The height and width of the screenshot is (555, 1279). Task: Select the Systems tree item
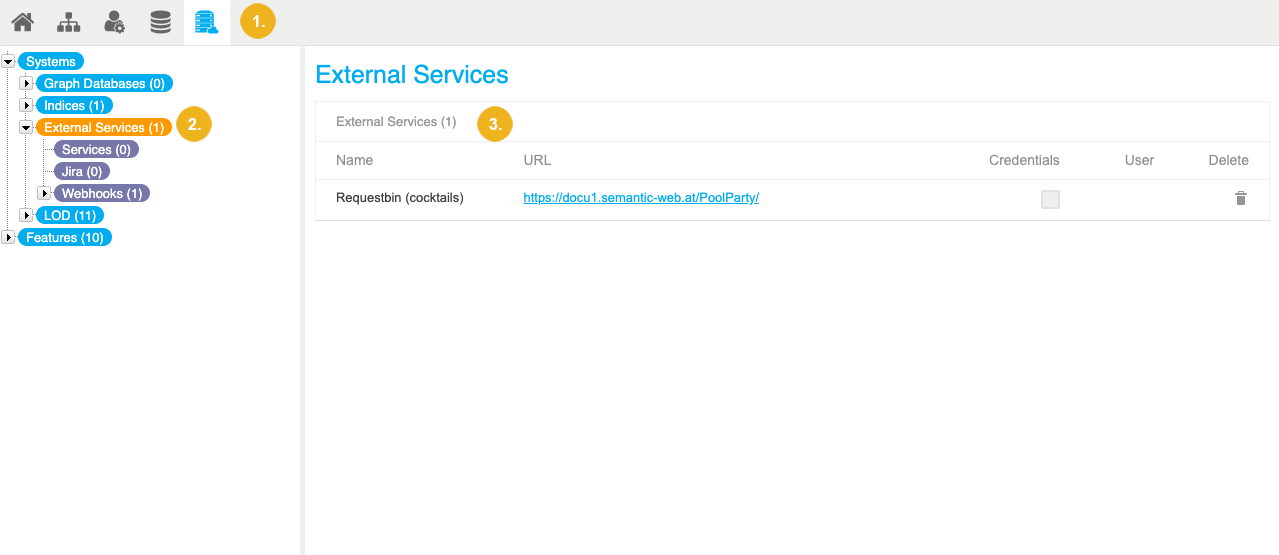coord(51,62)
